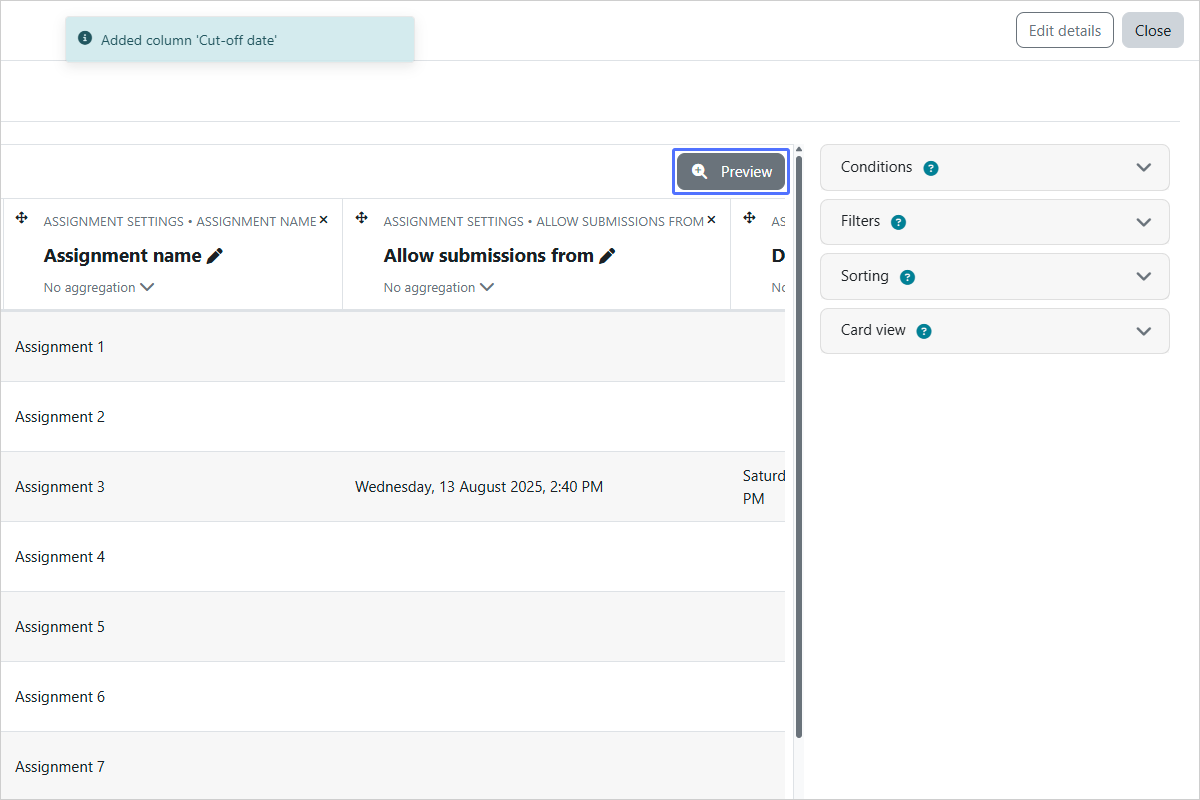Click the Preview button
This screenshot has width=1200, height=800.
tap(731, 172)
